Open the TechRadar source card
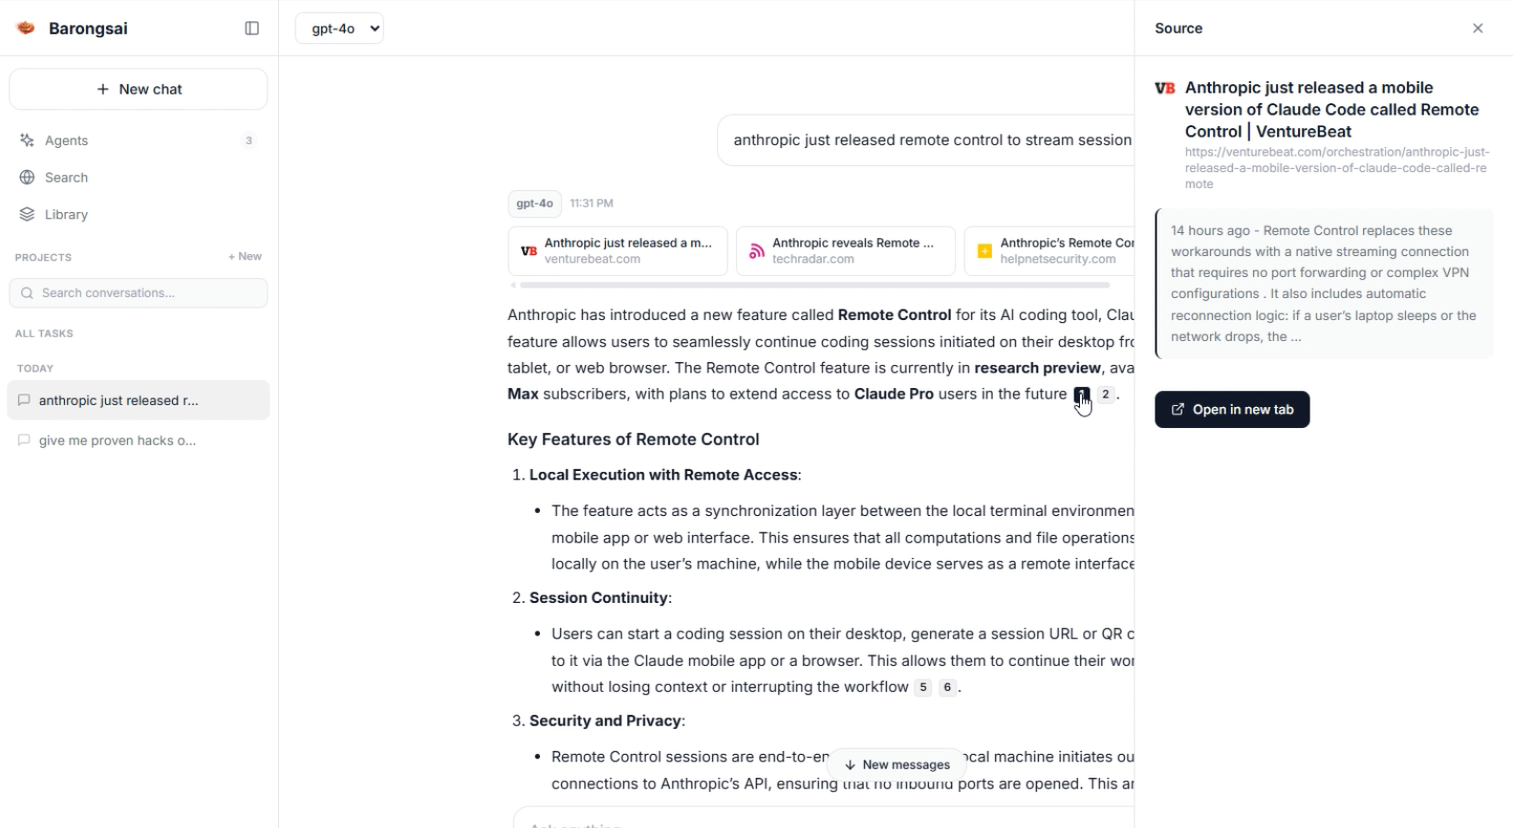The width and height of the screenshot is (1513, 828). pyautogui.click(x=846, y=251)
